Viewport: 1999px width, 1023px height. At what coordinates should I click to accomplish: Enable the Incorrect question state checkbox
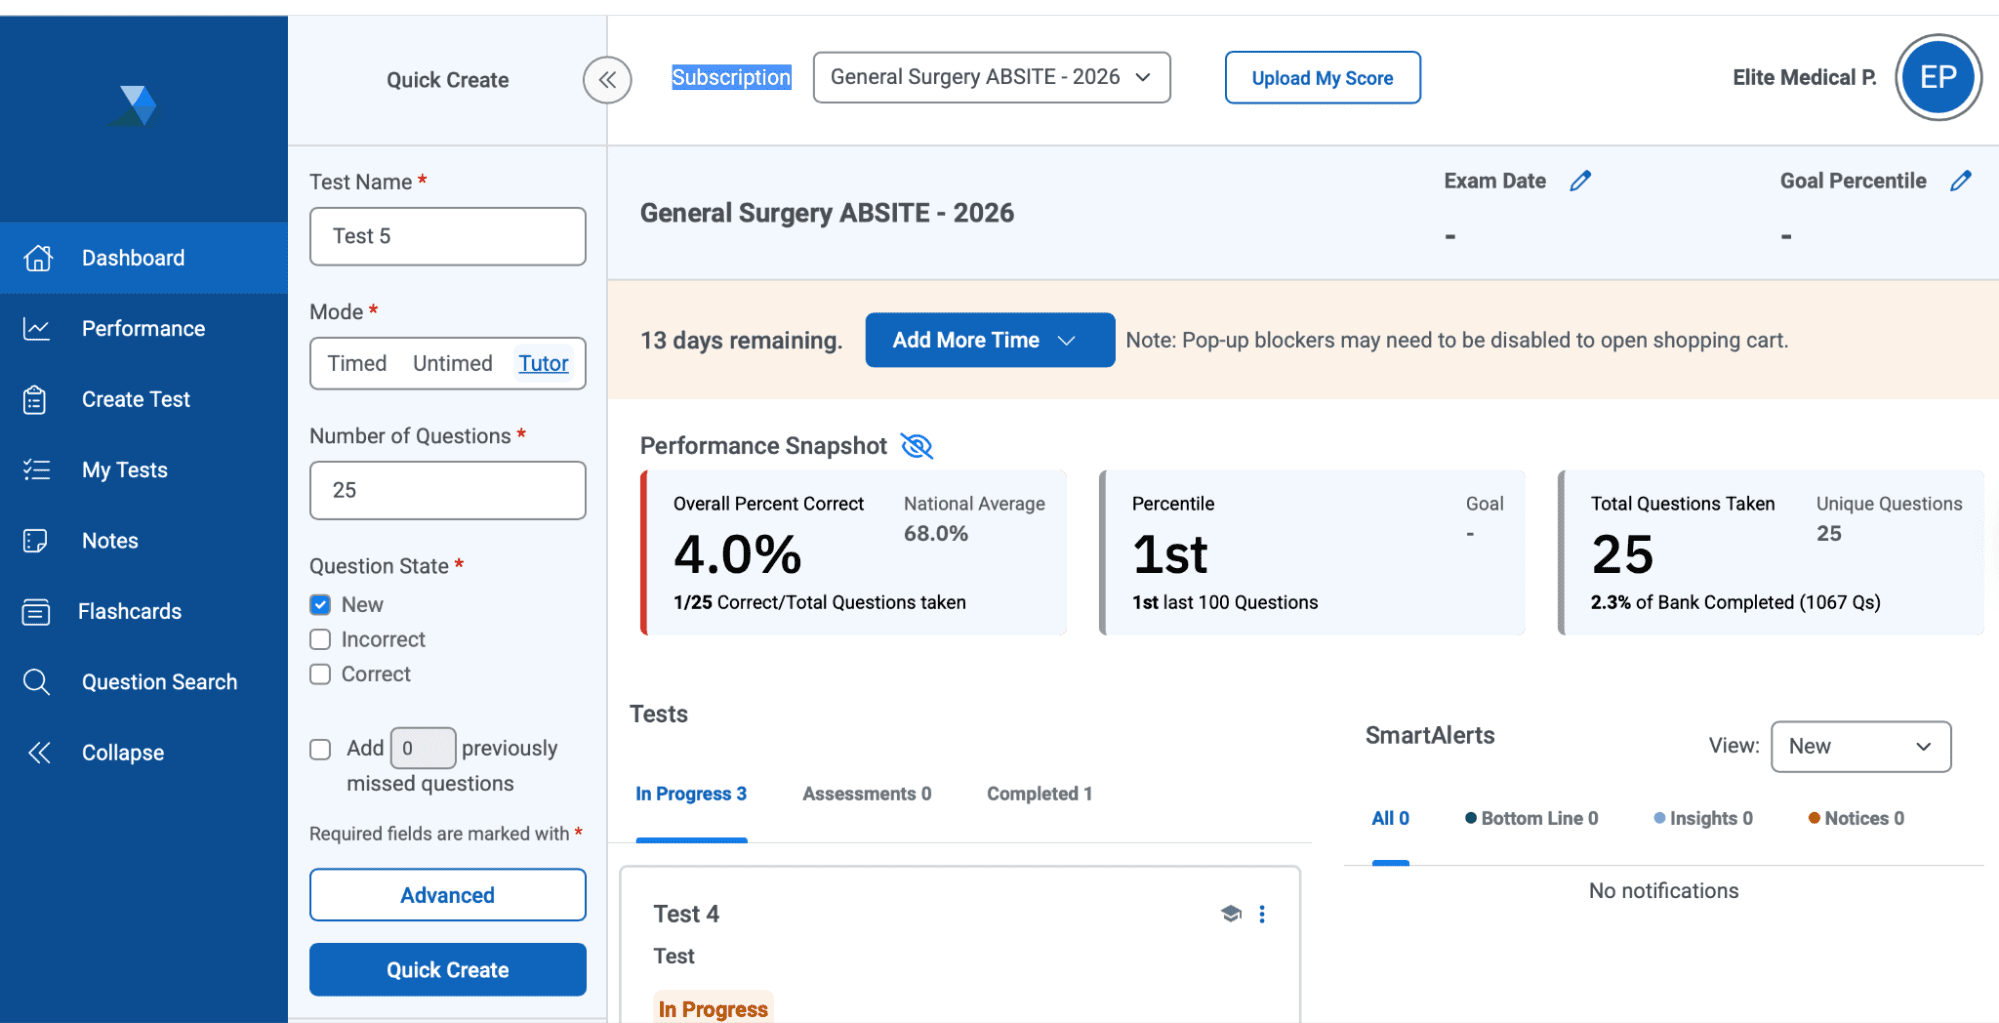[x=320, y=639]
